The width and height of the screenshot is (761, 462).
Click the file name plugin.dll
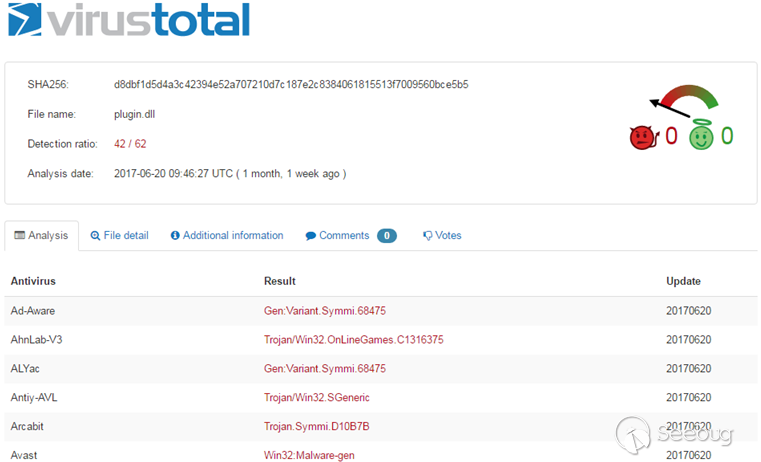coord(134,114)
